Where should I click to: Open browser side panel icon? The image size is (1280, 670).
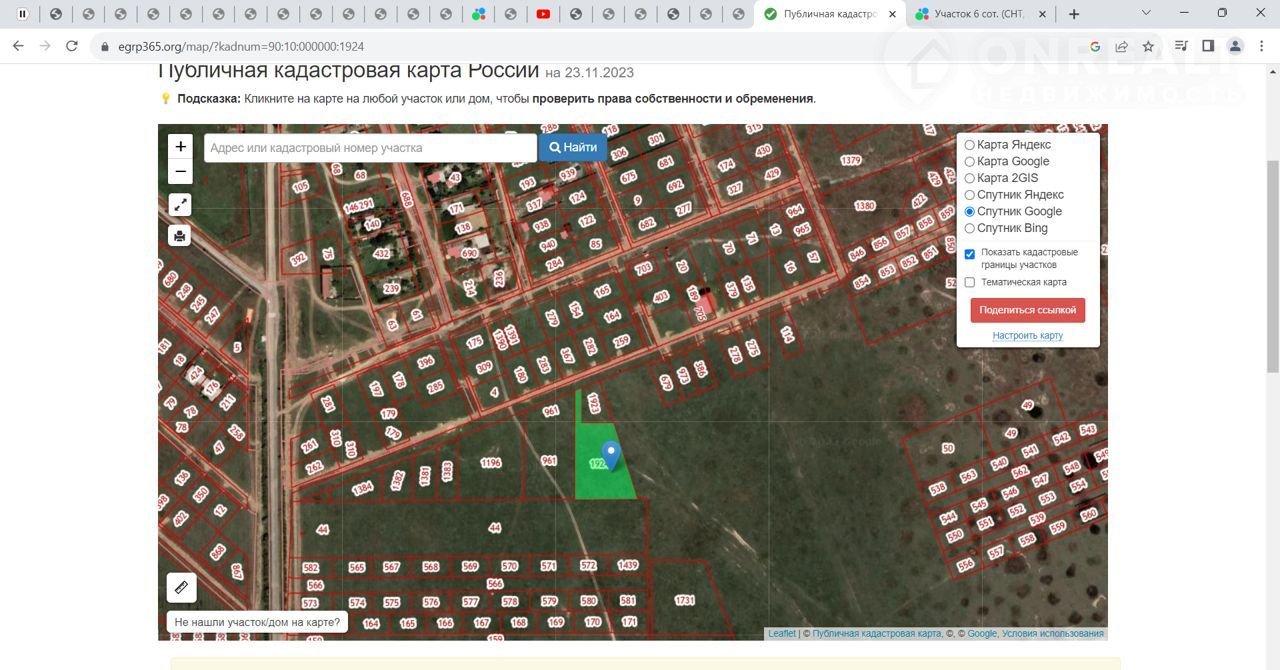click(1208, 46)
